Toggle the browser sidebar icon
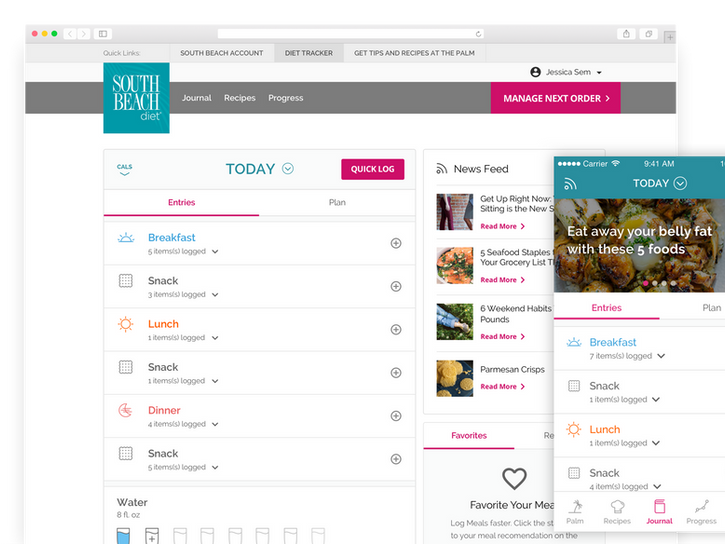 point(103,34)
